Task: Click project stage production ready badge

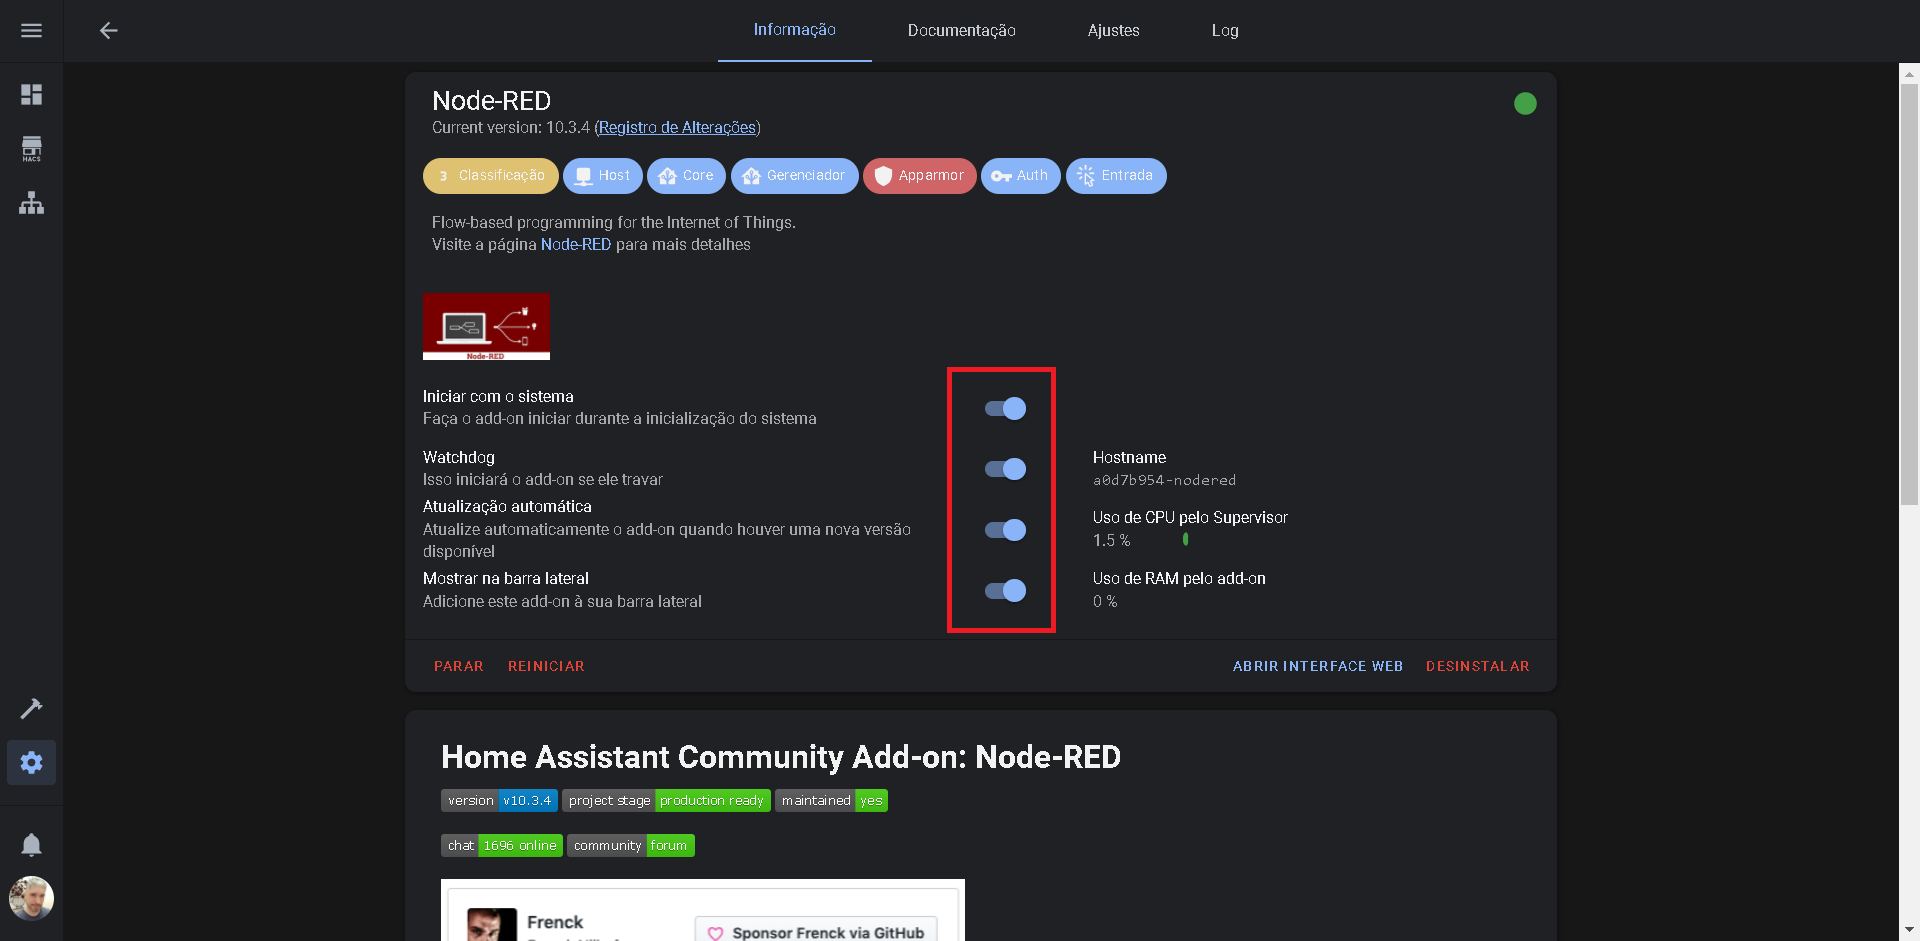Action: click(x=666, y=801)
